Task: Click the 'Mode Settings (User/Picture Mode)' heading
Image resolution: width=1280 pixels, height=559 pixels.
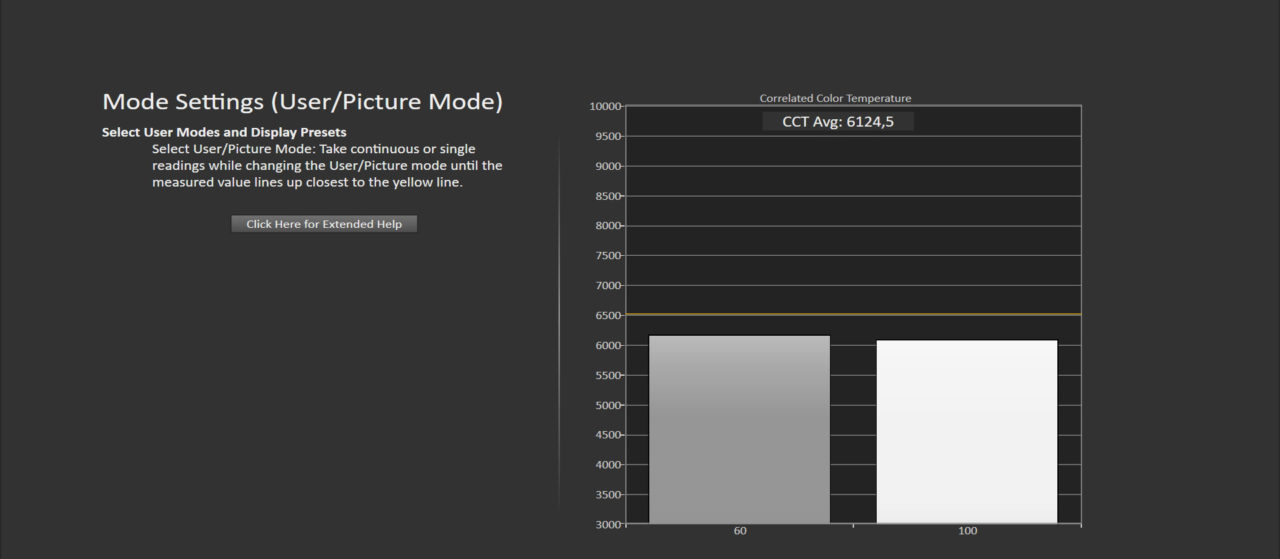Action: point(302,102)
